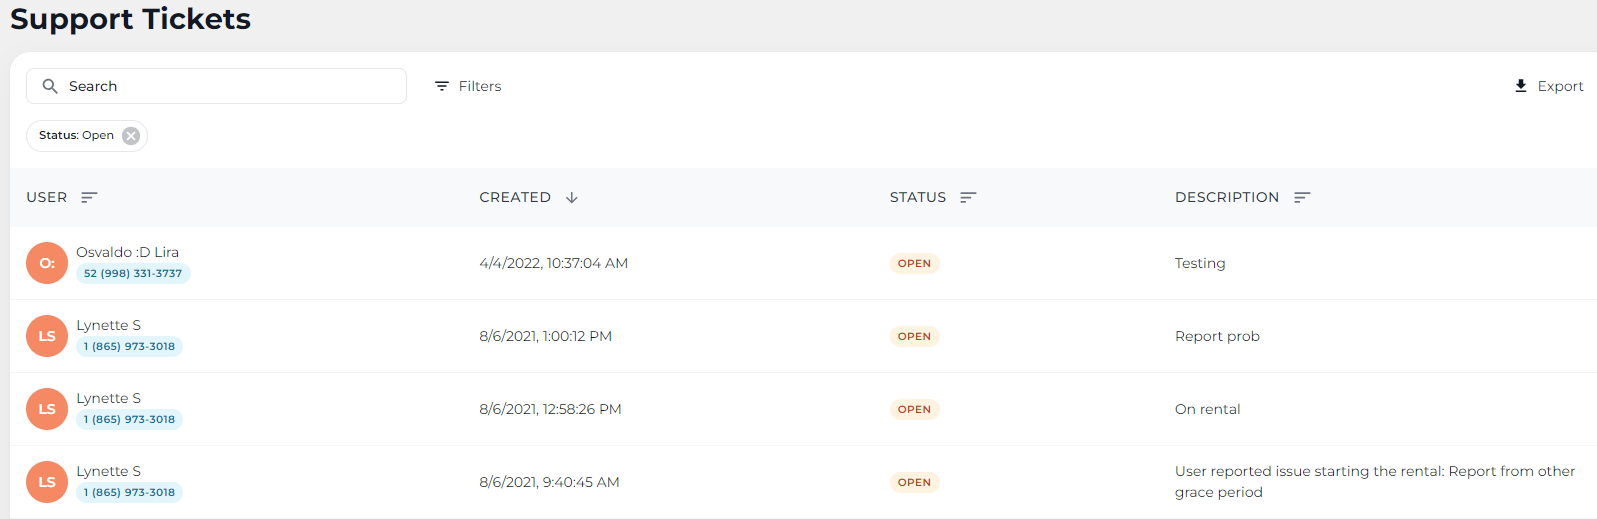This screenshot has height=519, width=1597.
Task: Click Osvaldo :D Lira avatar
Action: point(47,263)
